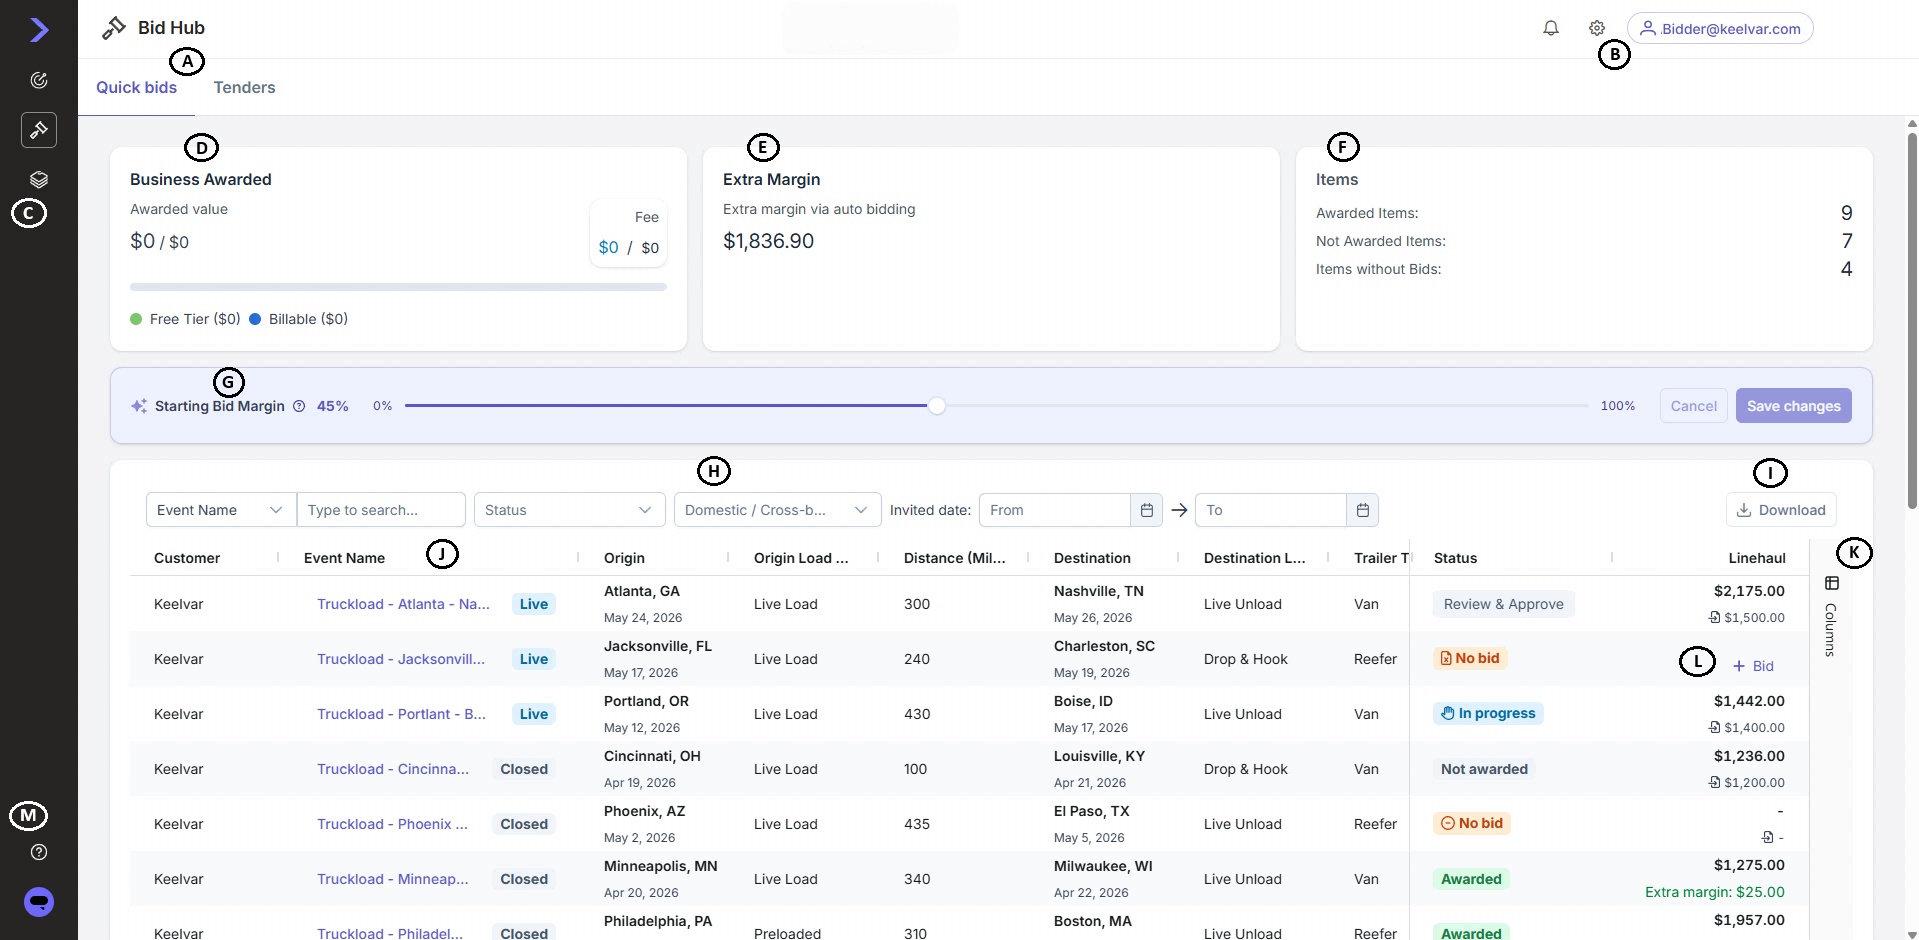Click the Download button
Screen dimensions: 1919x940
click(x=1781, y=510)
